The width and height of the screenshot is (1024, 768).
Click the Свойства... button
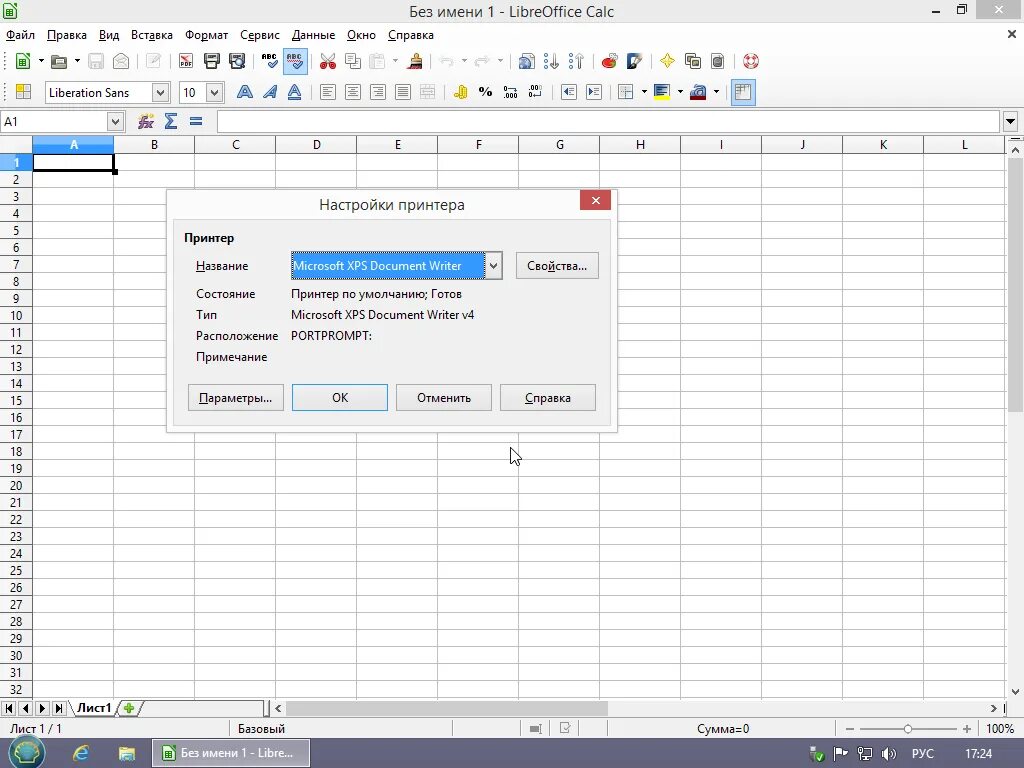tap(557, 266)
